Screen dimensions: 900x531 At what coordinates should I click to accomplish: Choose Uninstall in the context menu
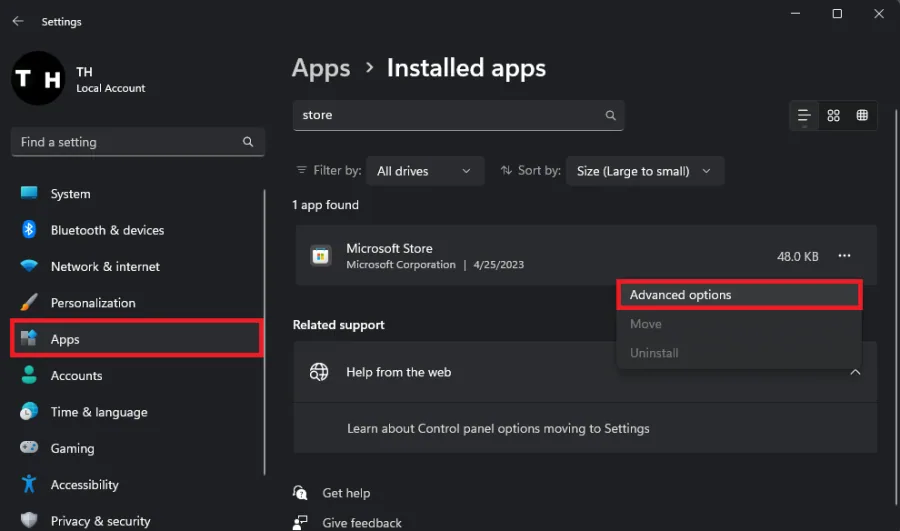739,353
